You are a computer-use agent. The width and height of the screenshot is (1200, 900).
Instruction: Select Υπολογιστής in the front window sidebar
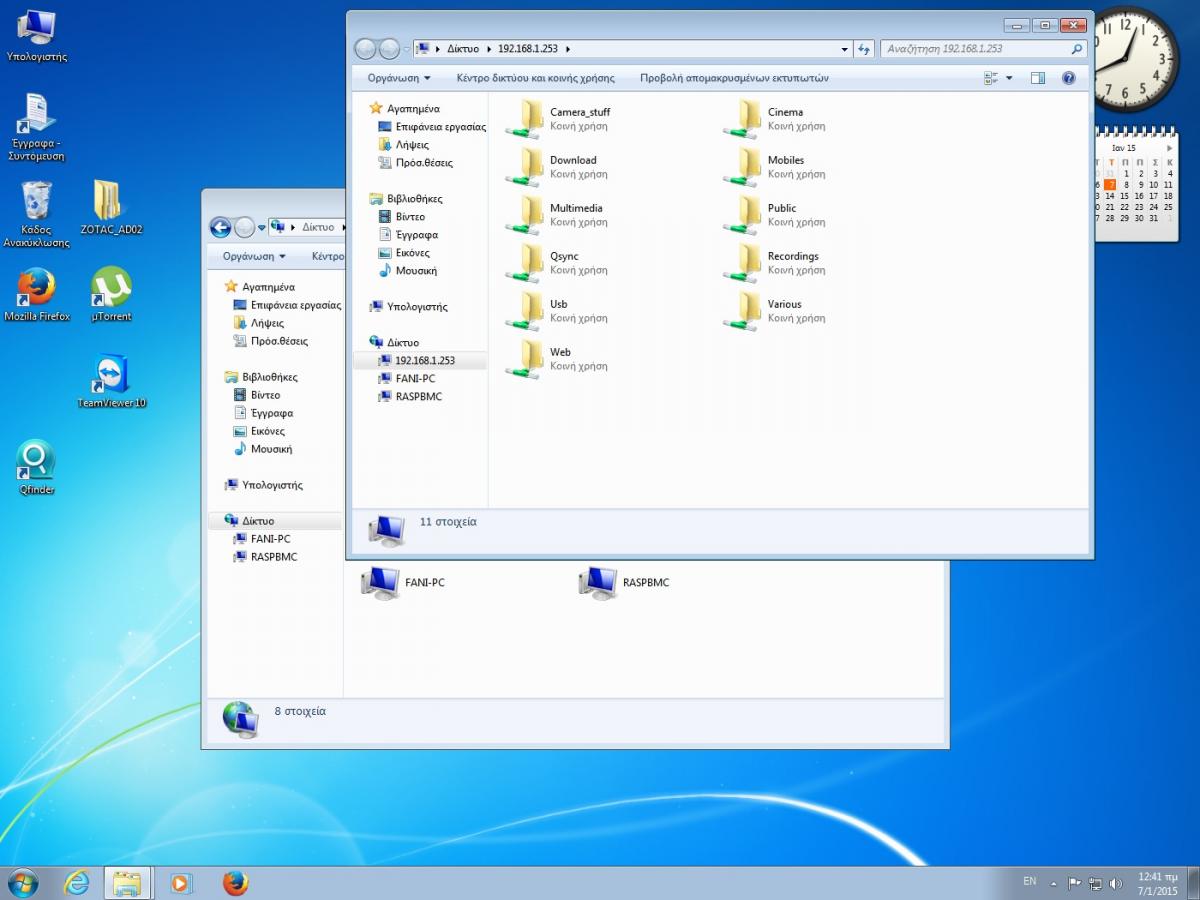coord(408,307)
